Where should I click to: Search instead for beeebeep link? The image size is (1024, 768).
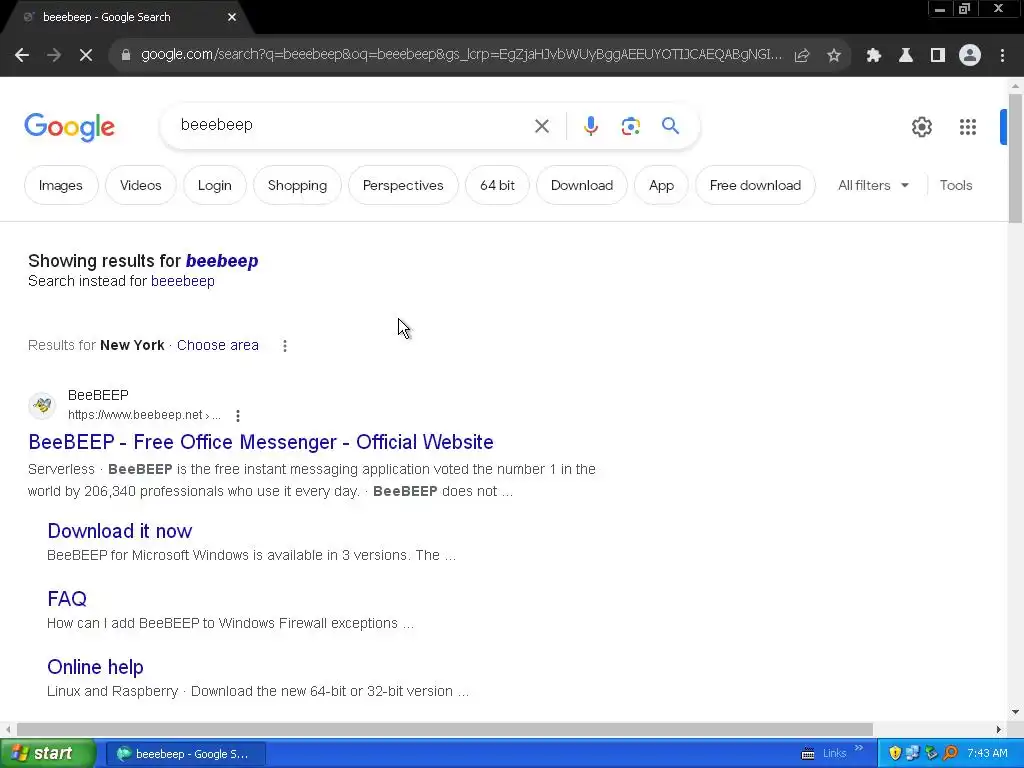coord(183,281)
